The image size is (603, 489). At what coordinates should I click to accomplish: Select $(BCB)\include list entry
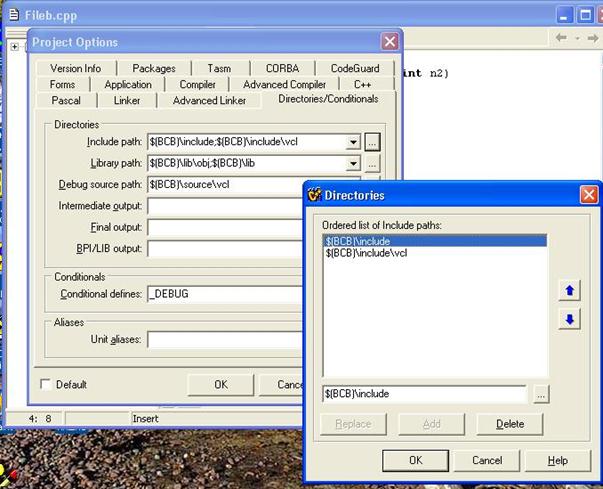click(435, 241)
